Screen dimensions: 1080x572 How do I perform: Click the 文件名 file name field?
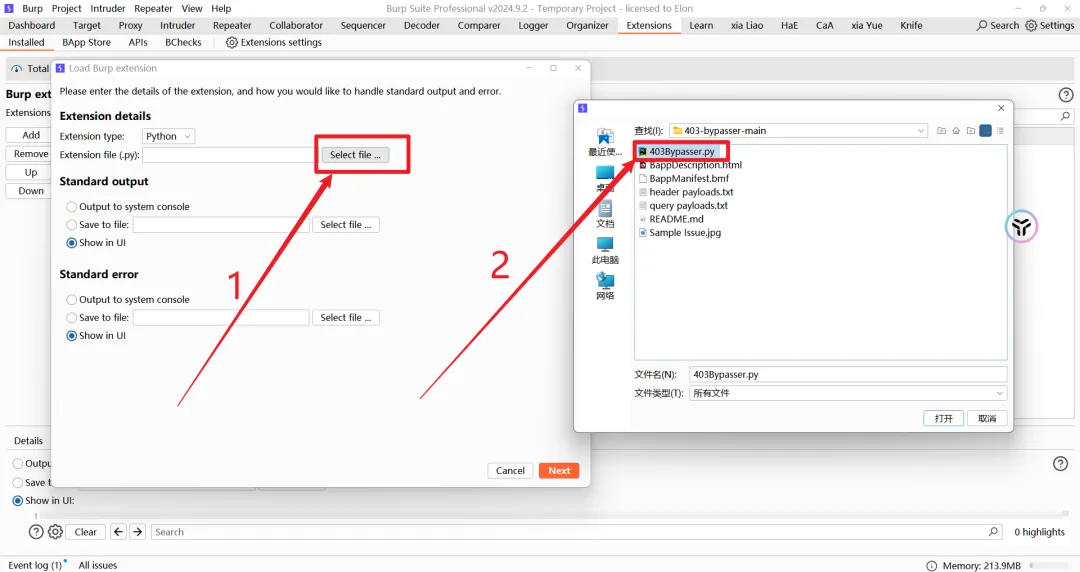point(848,375)
